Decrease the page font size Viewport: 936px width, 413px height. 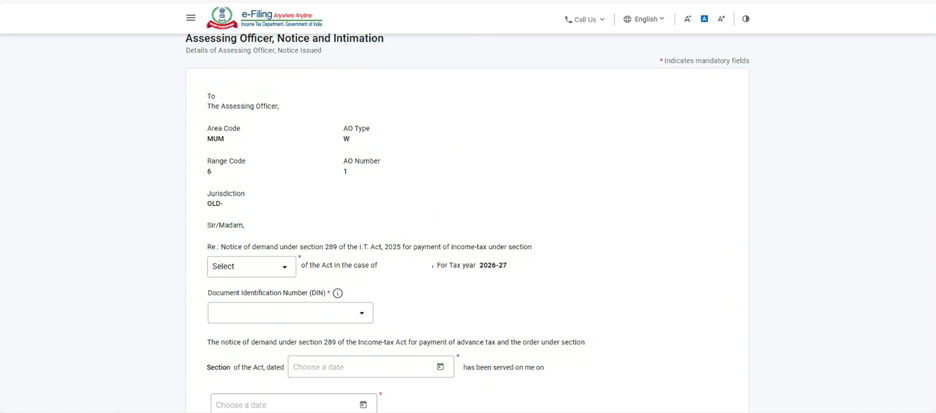tap(687, 19)
